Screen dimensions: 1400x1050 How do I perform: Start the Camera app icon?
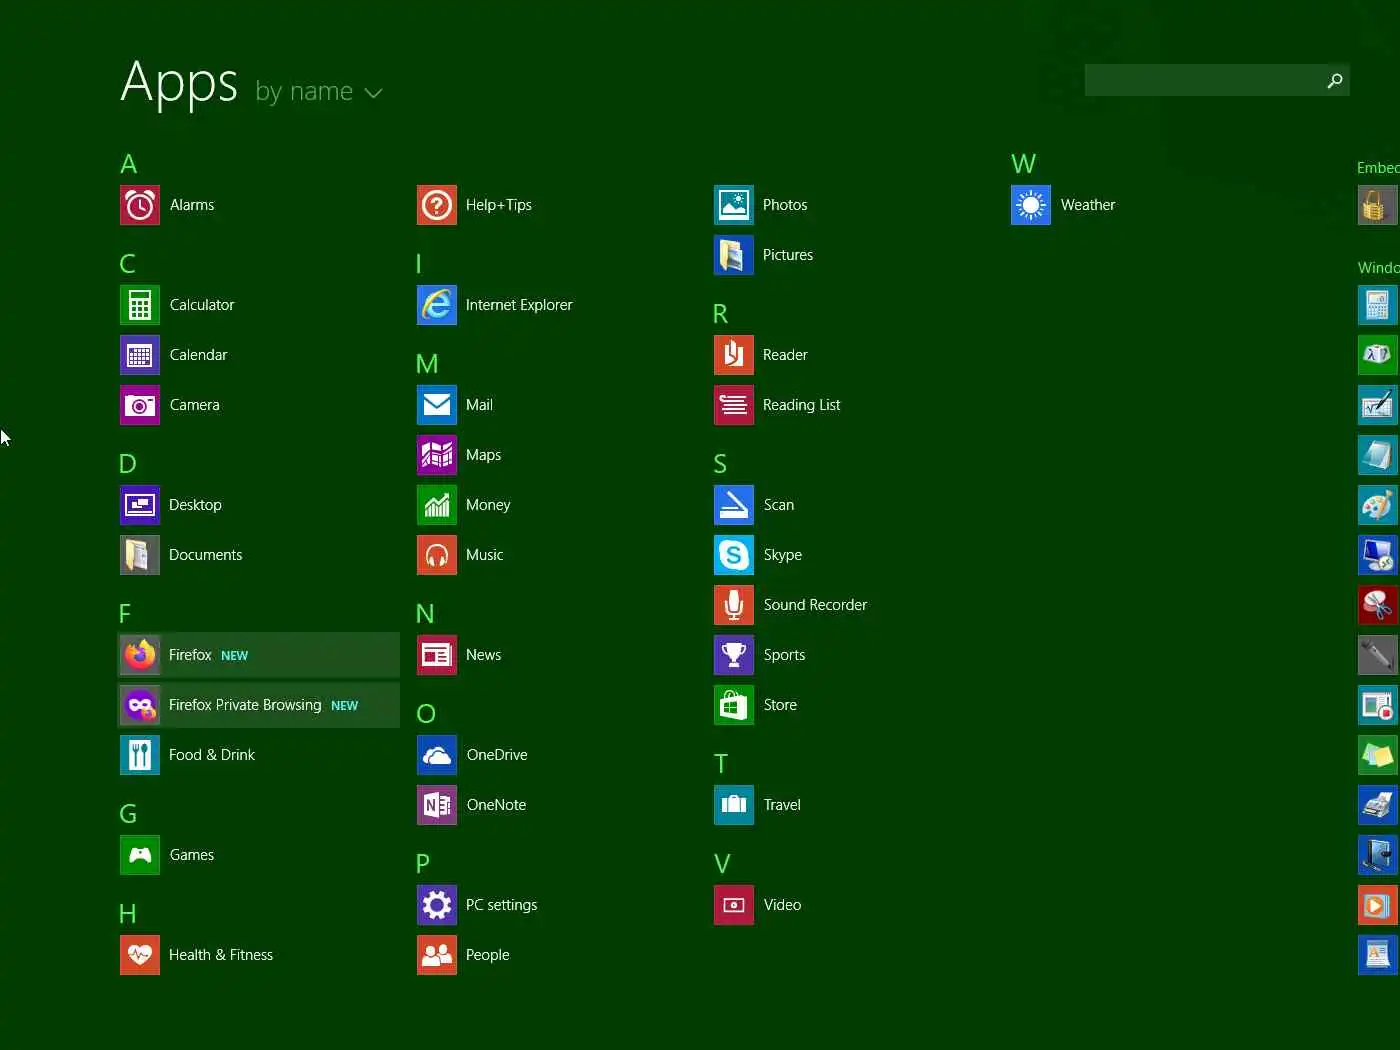[x=140, y=405]
